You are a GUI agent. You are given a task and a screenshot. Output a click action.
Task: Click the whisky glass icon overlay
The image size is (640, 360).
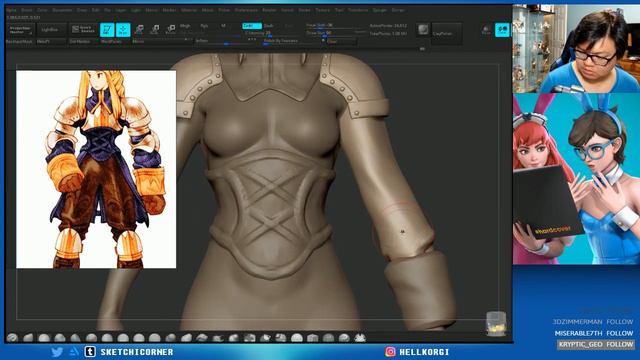coord(496,324)
